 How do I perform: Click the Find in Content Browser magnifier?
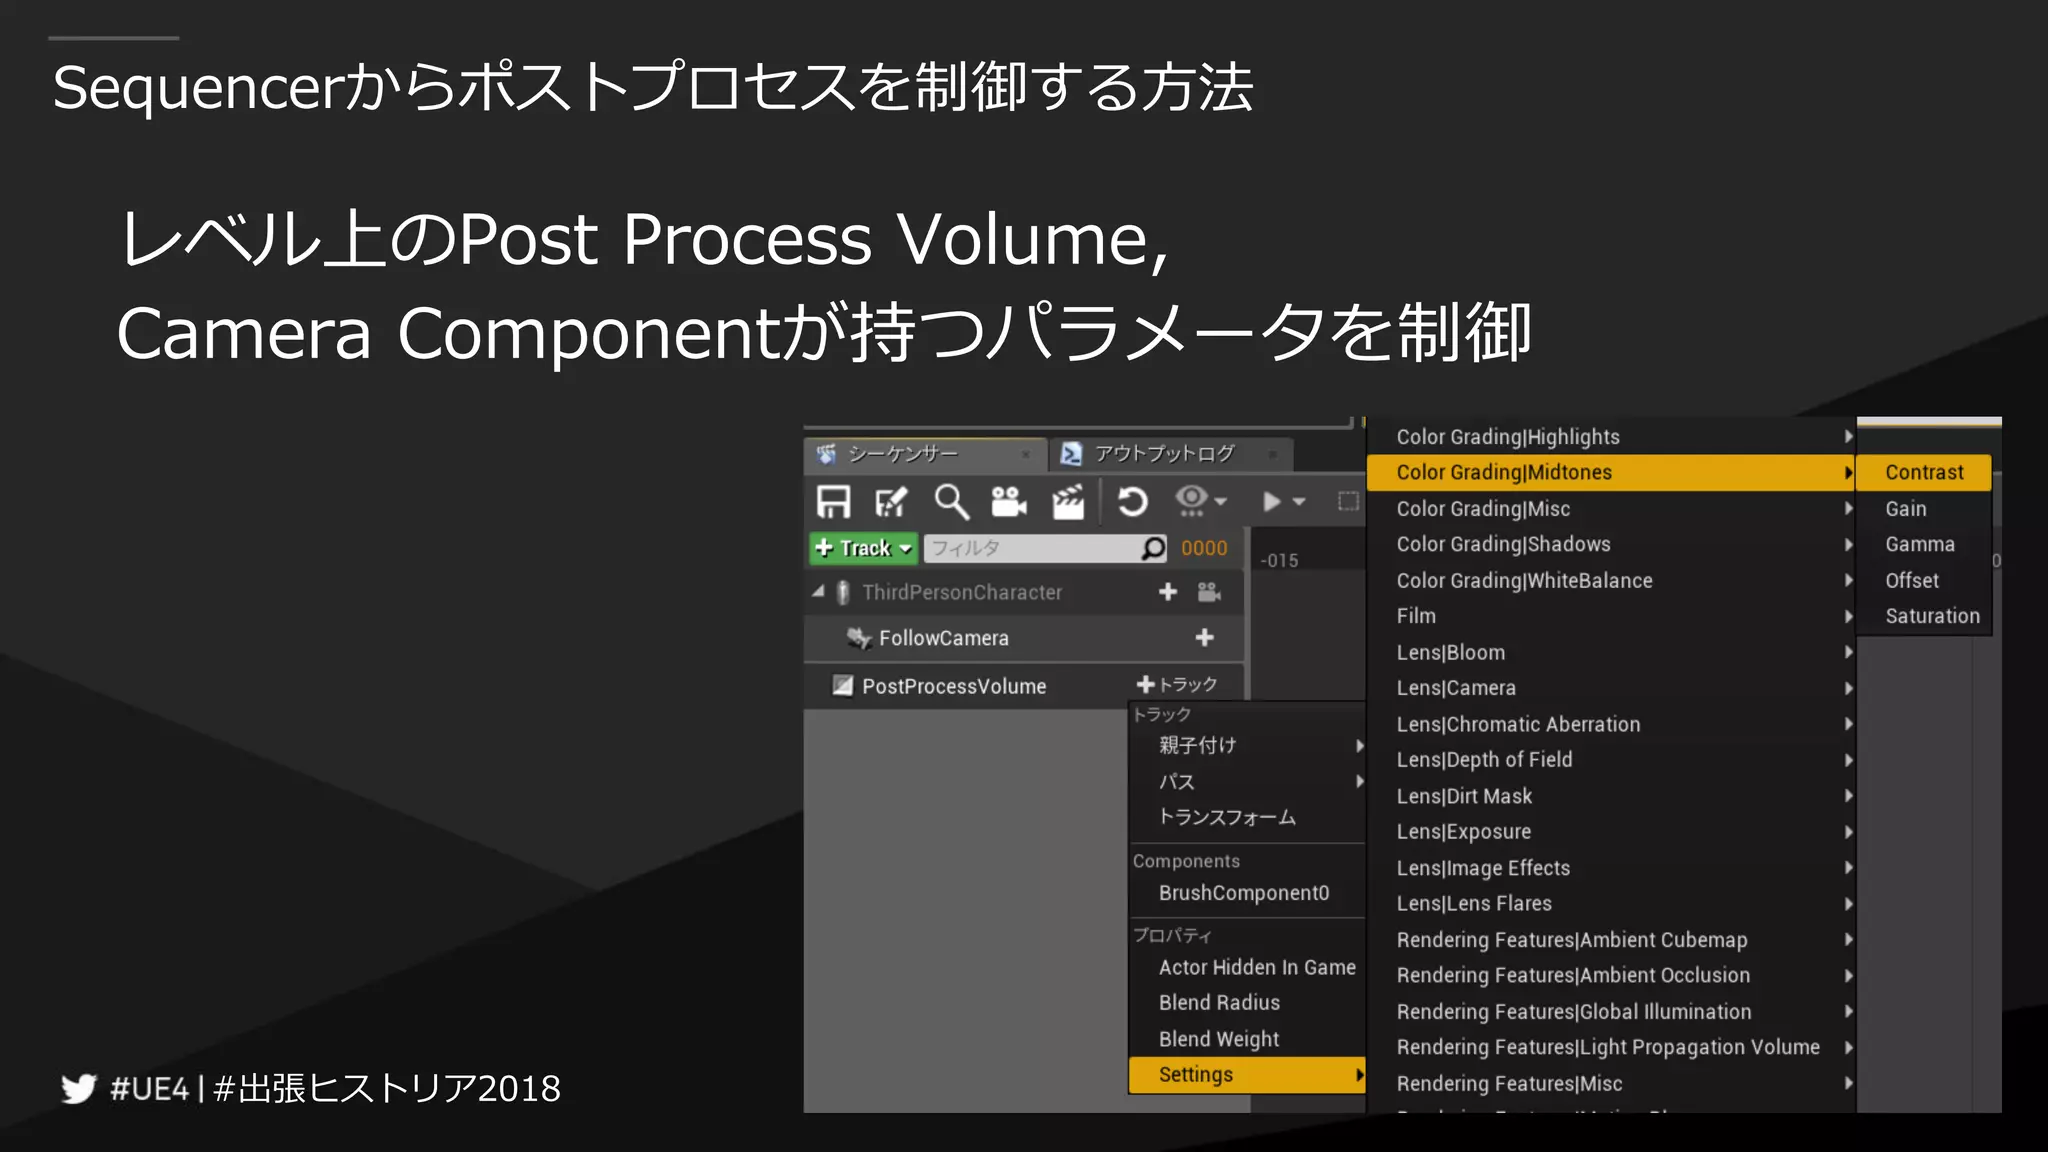950,502
